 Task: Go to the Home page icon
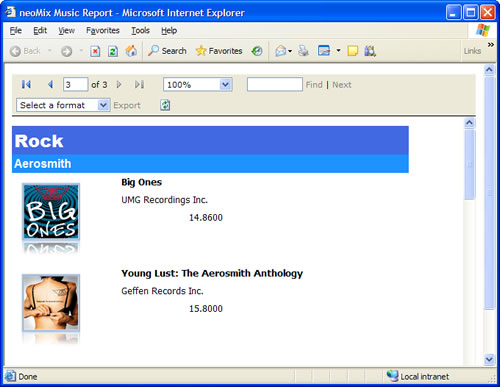click(x=131, y=51)
